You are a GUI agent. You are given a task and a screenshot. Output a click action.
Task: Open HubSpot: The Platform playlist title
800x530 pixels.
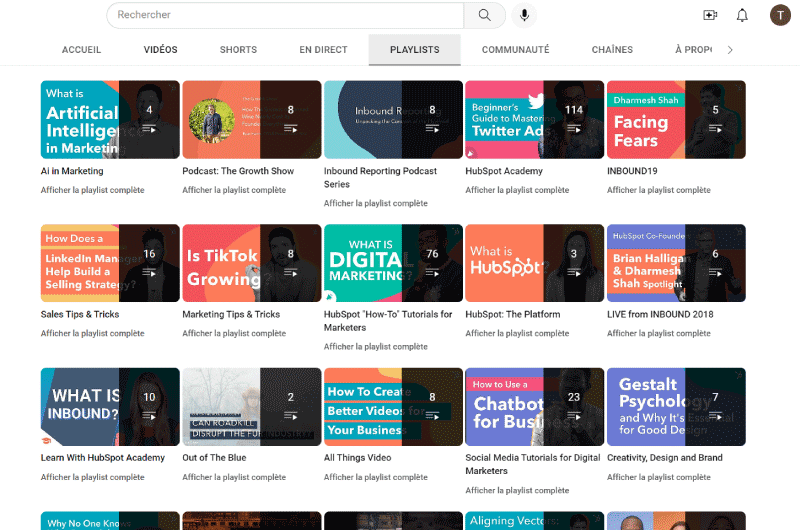click(513, 314)
